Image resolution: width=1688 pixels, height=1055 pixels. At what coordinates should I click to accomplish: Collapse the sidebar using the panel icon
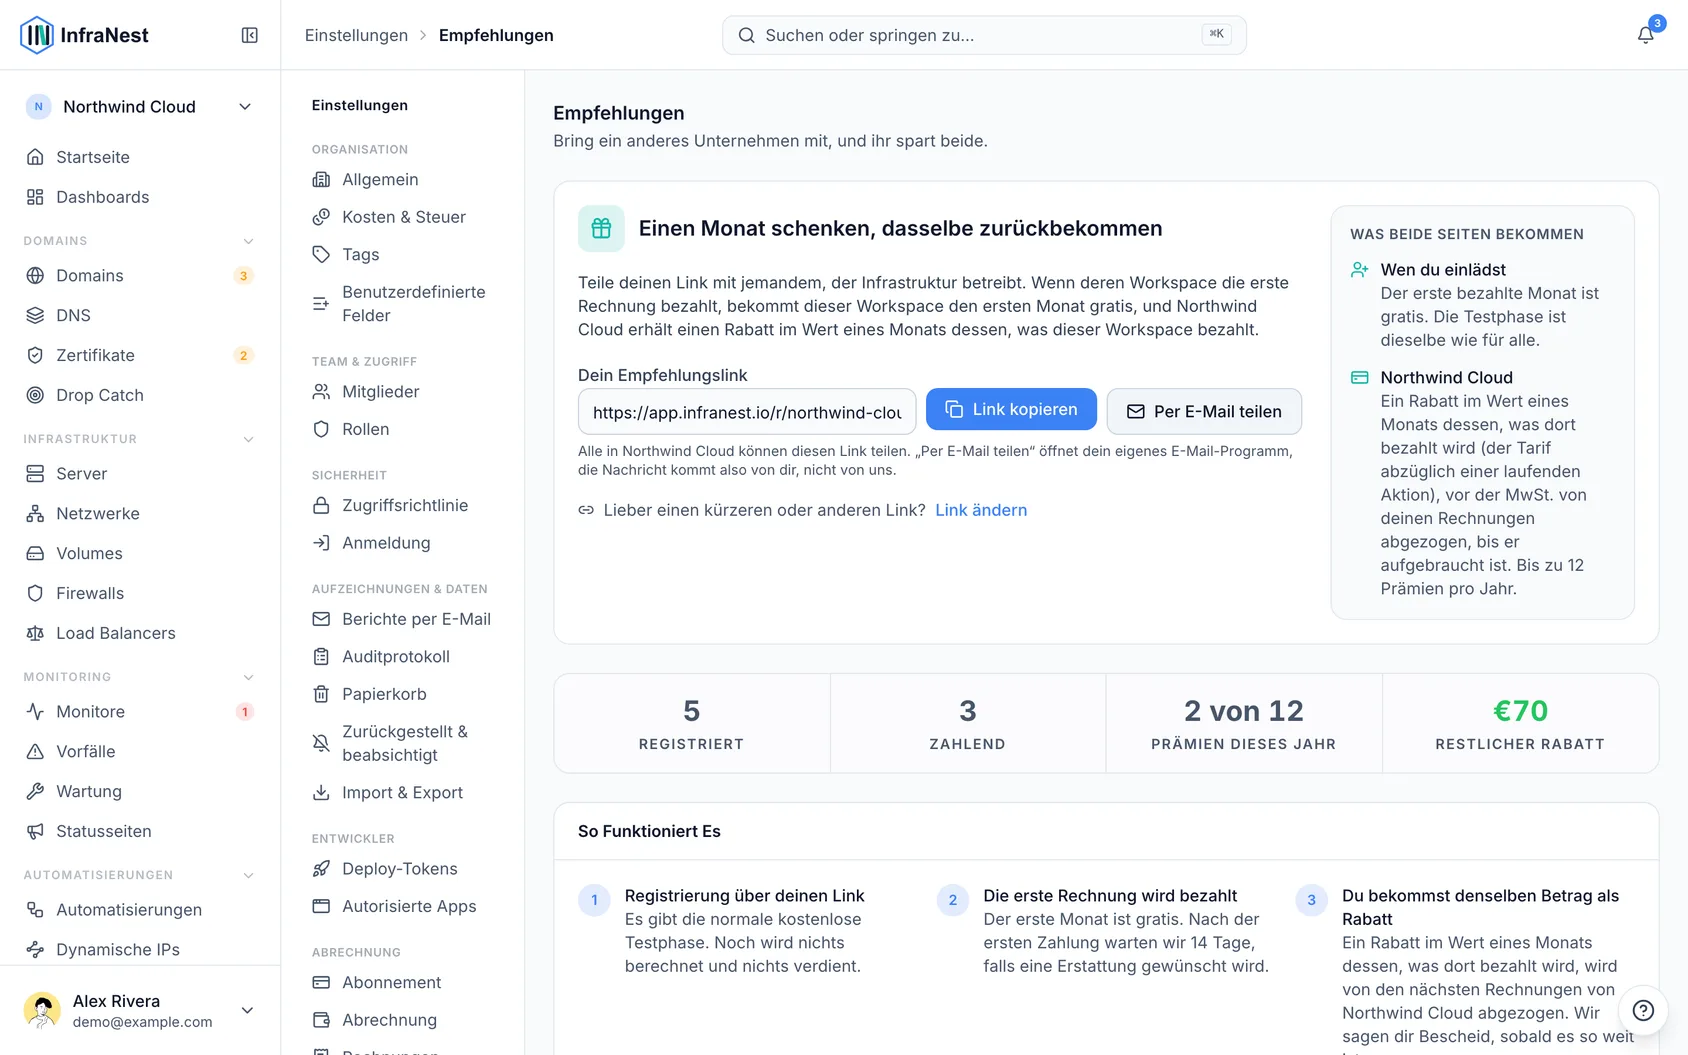[x=250, y=35]
